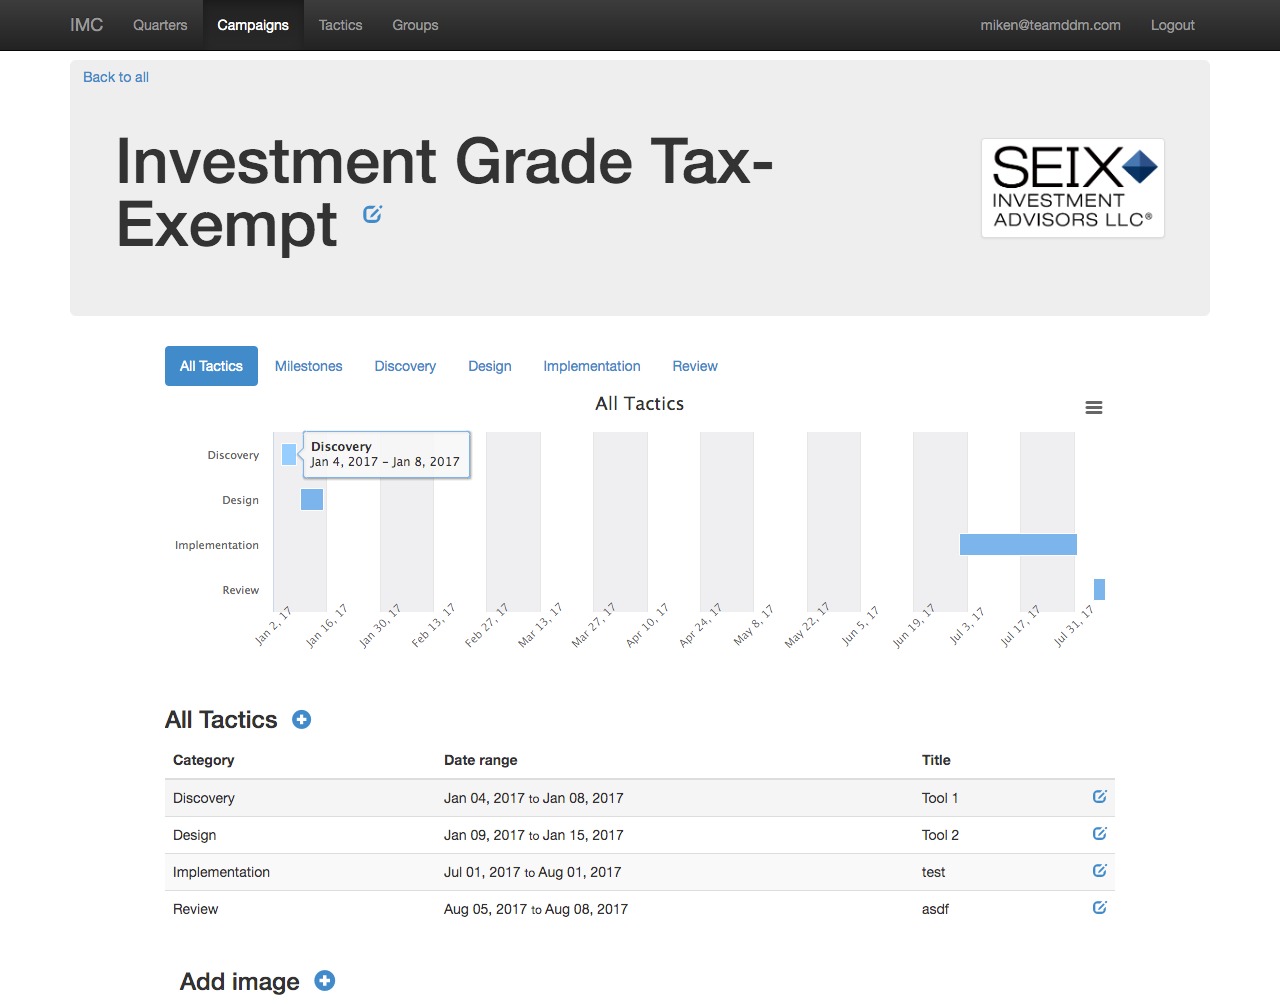The image size is (1280, 1004).
Task: Select the Discovery category cell
Action: pyautogui.click(x=204, y=798)
